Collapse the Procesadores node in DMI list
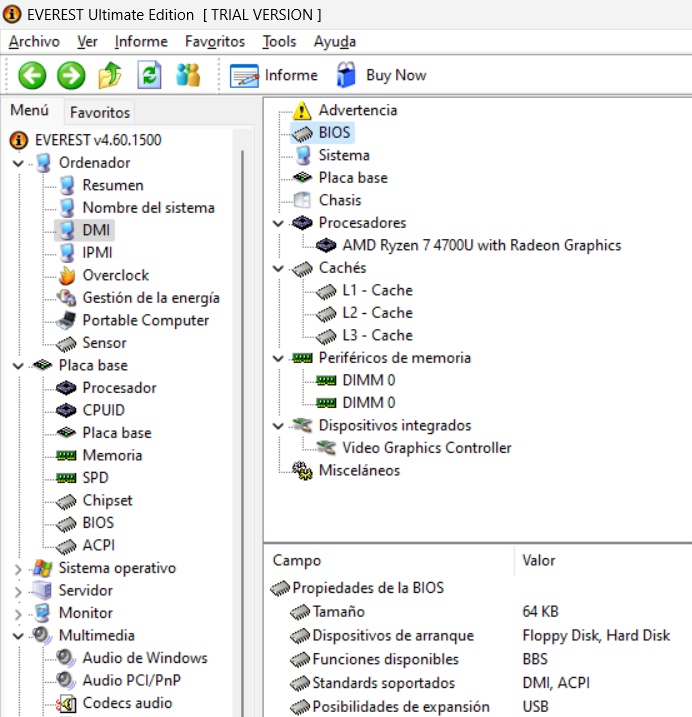The width and height of the screenshot is (692, 717). pyautogui.click(x=278, y=223)
